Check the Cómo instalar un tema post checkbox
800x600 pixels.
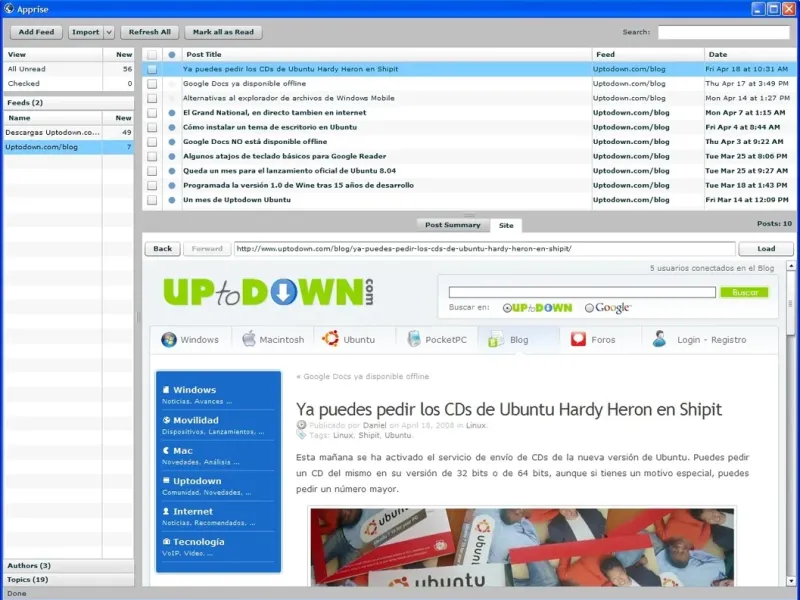[x=152, y=128]
